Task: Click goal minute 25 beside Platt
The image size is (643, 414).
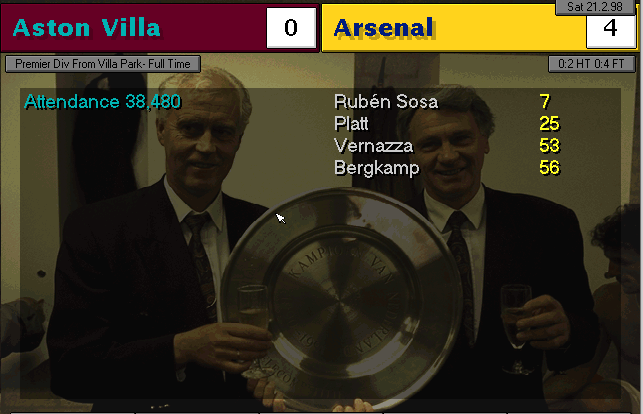Action: (x=548, y=124)
